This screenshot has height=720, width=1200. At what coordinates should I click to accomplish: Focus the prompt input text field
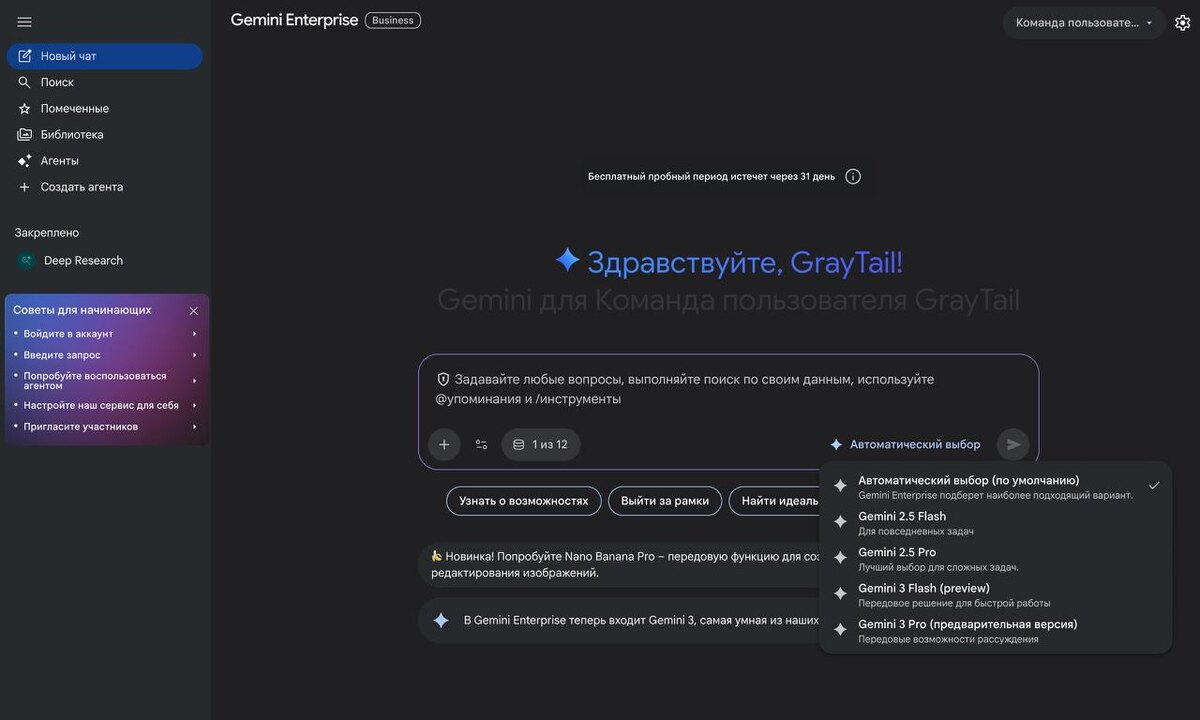tap(728, 389)
